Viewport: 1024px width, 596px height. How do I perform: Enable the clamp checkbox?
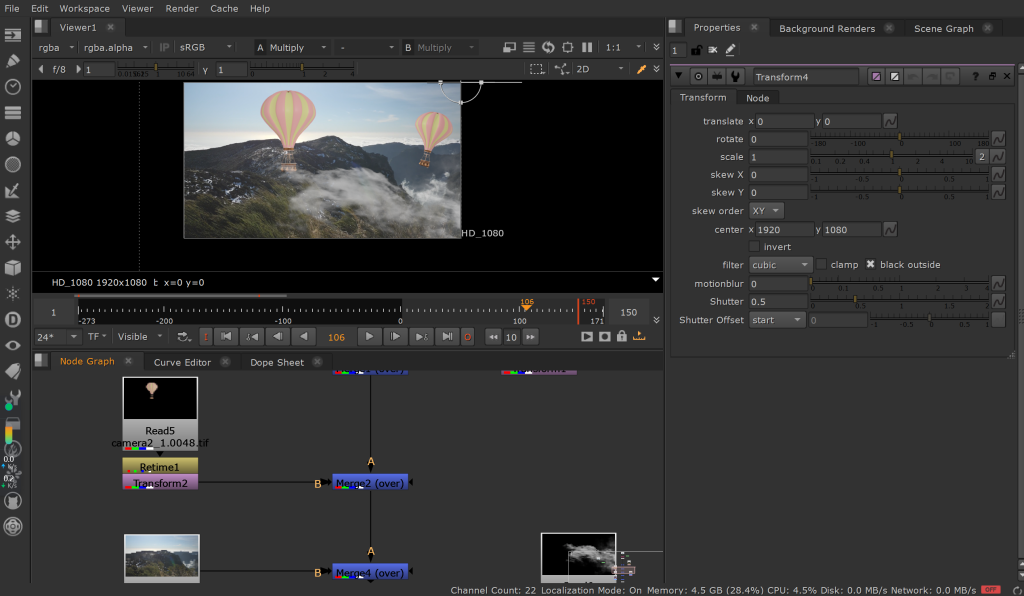click(821, 265)
